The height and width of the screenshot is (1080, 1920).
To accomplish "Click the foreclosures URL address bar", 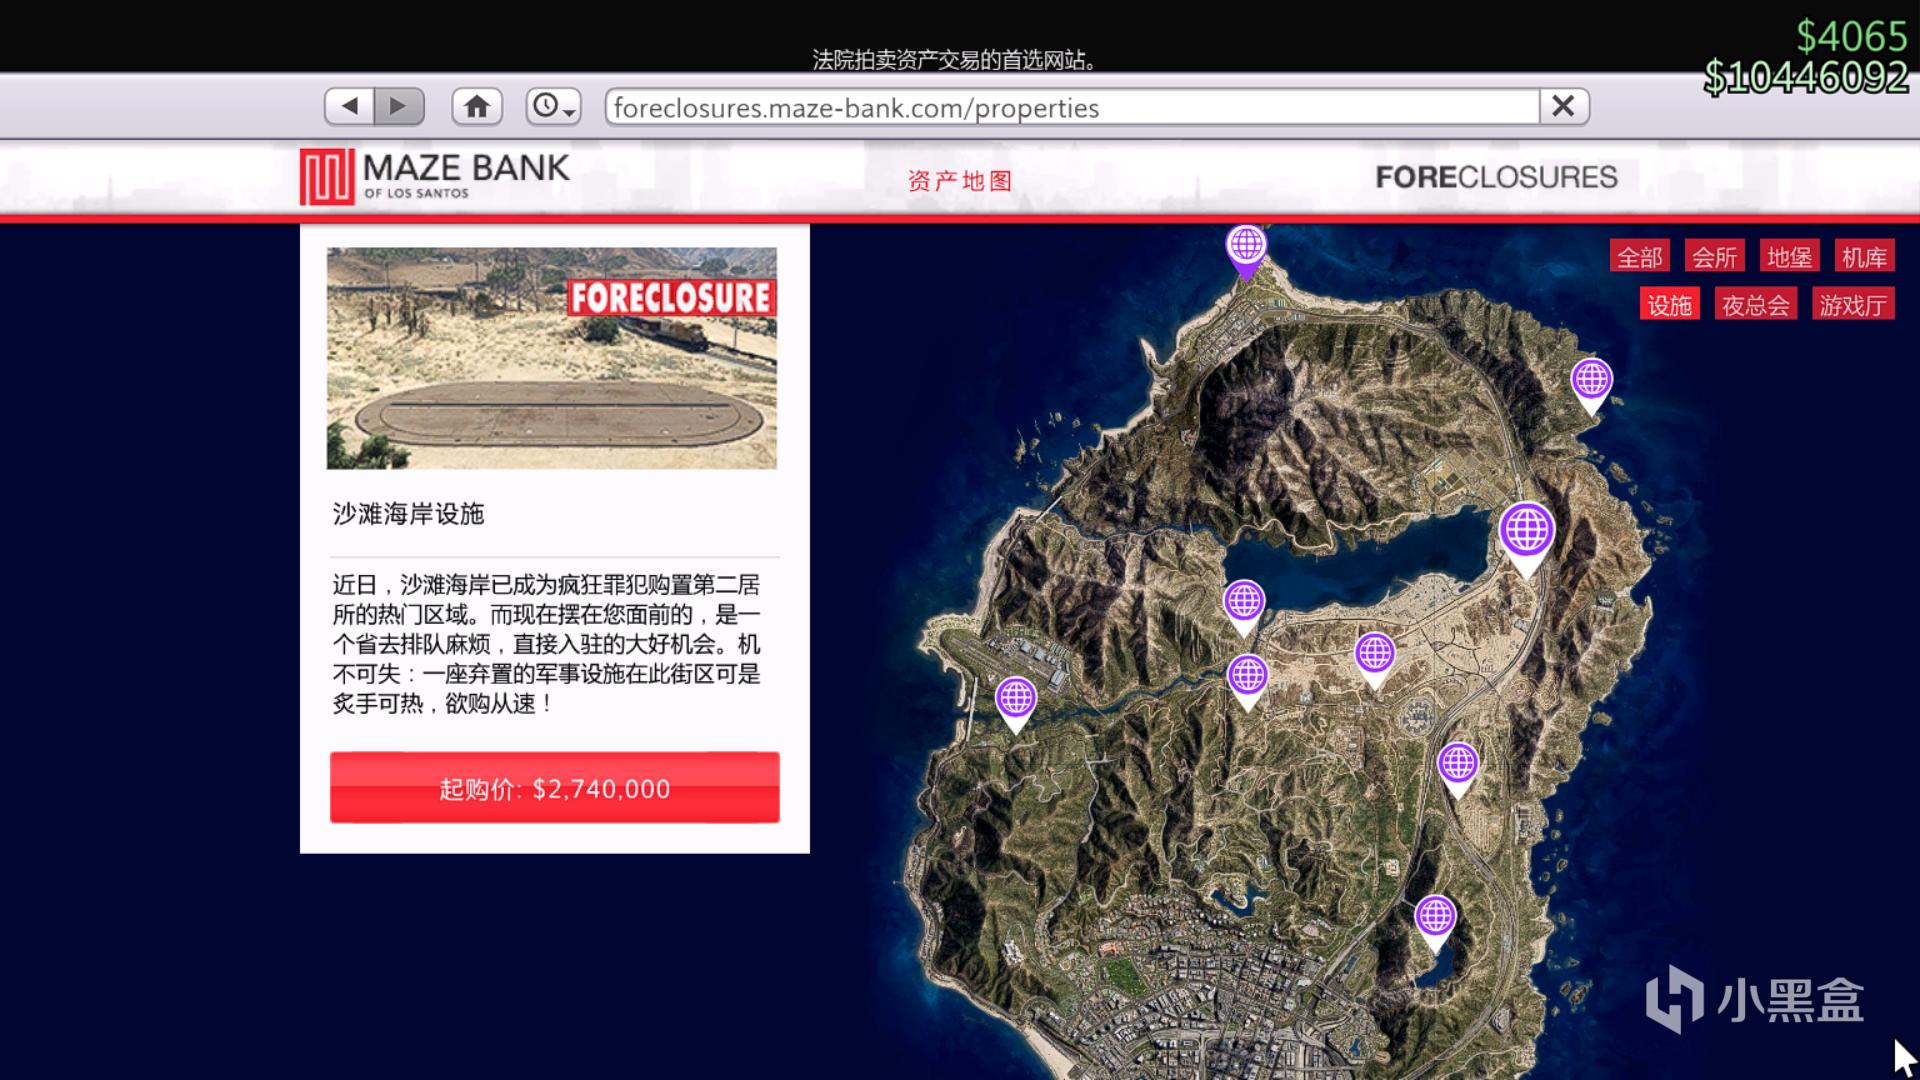I will (1070, 107).
